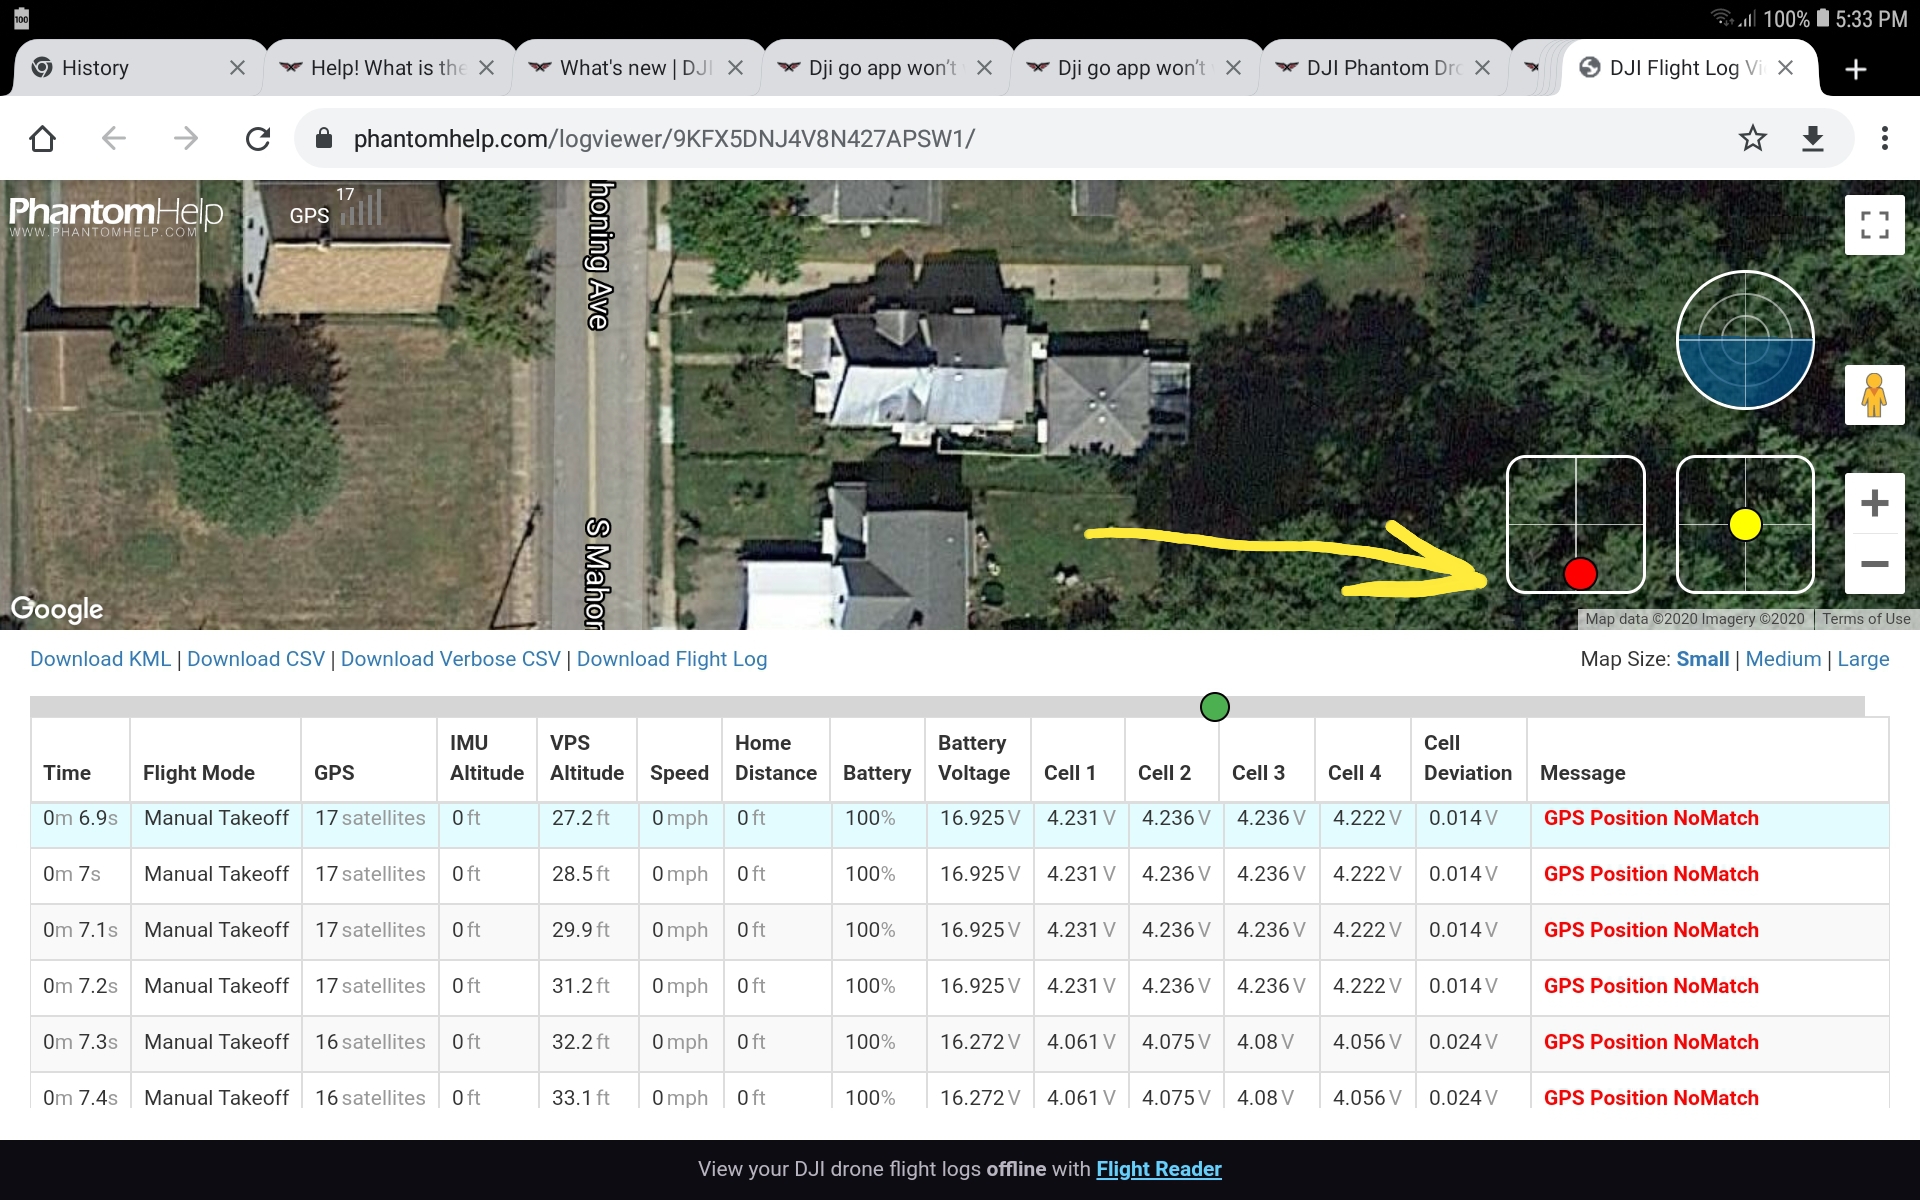Viewport: 1920px width, 1200px height.
Task: Focus the address bar URL field
Action: click(x=1020, y=138)
